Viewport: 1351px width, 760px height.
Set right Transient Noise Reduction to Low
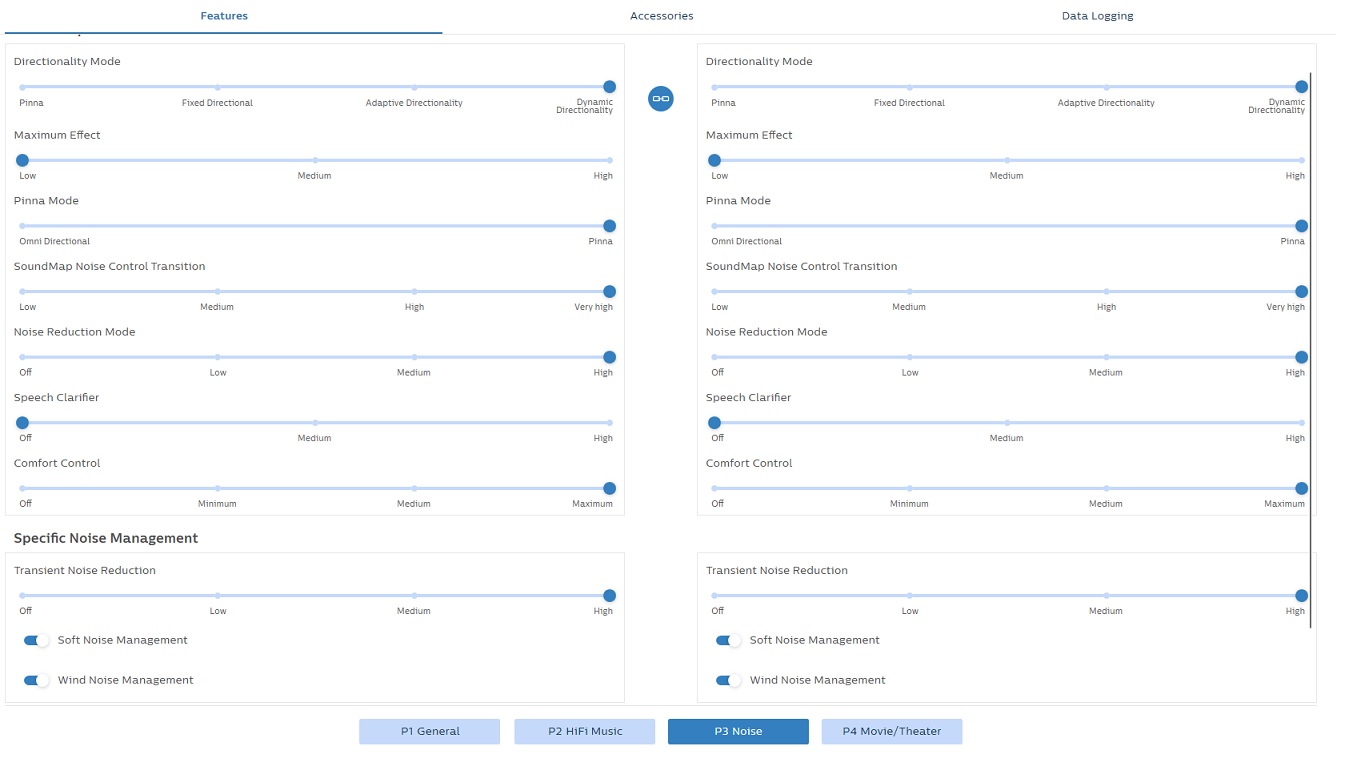(x=909, y=596)
